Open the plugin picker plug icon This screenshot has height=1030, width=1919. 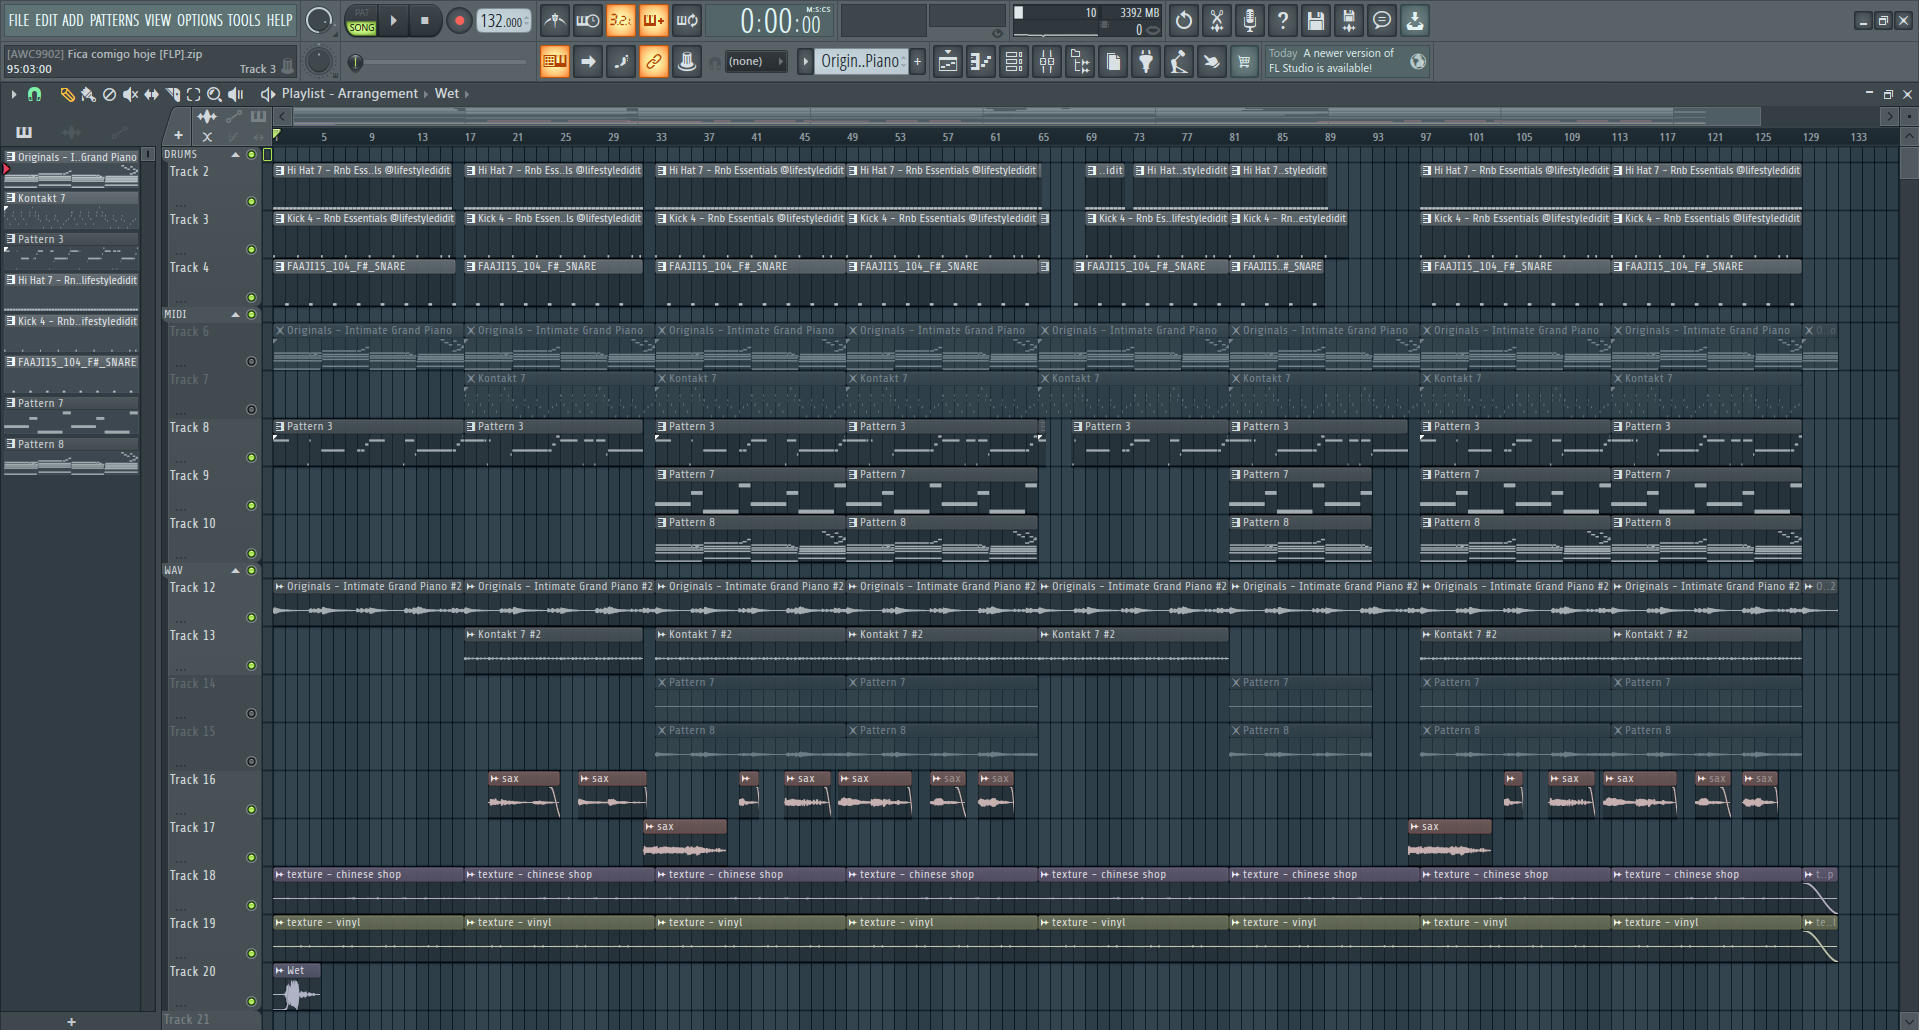(x=1146, y=62)
